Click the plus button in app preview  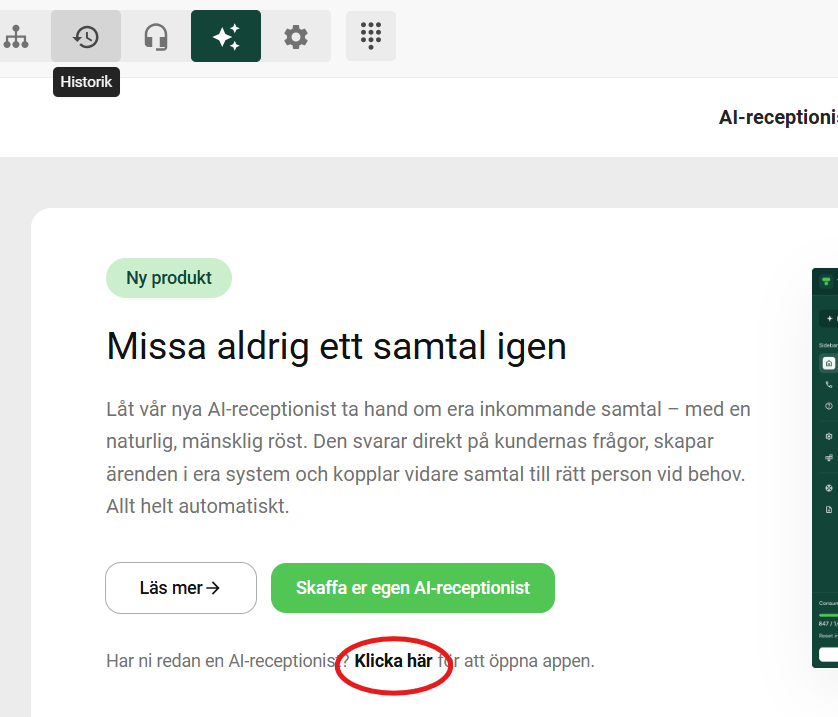[x=829, y=318]
